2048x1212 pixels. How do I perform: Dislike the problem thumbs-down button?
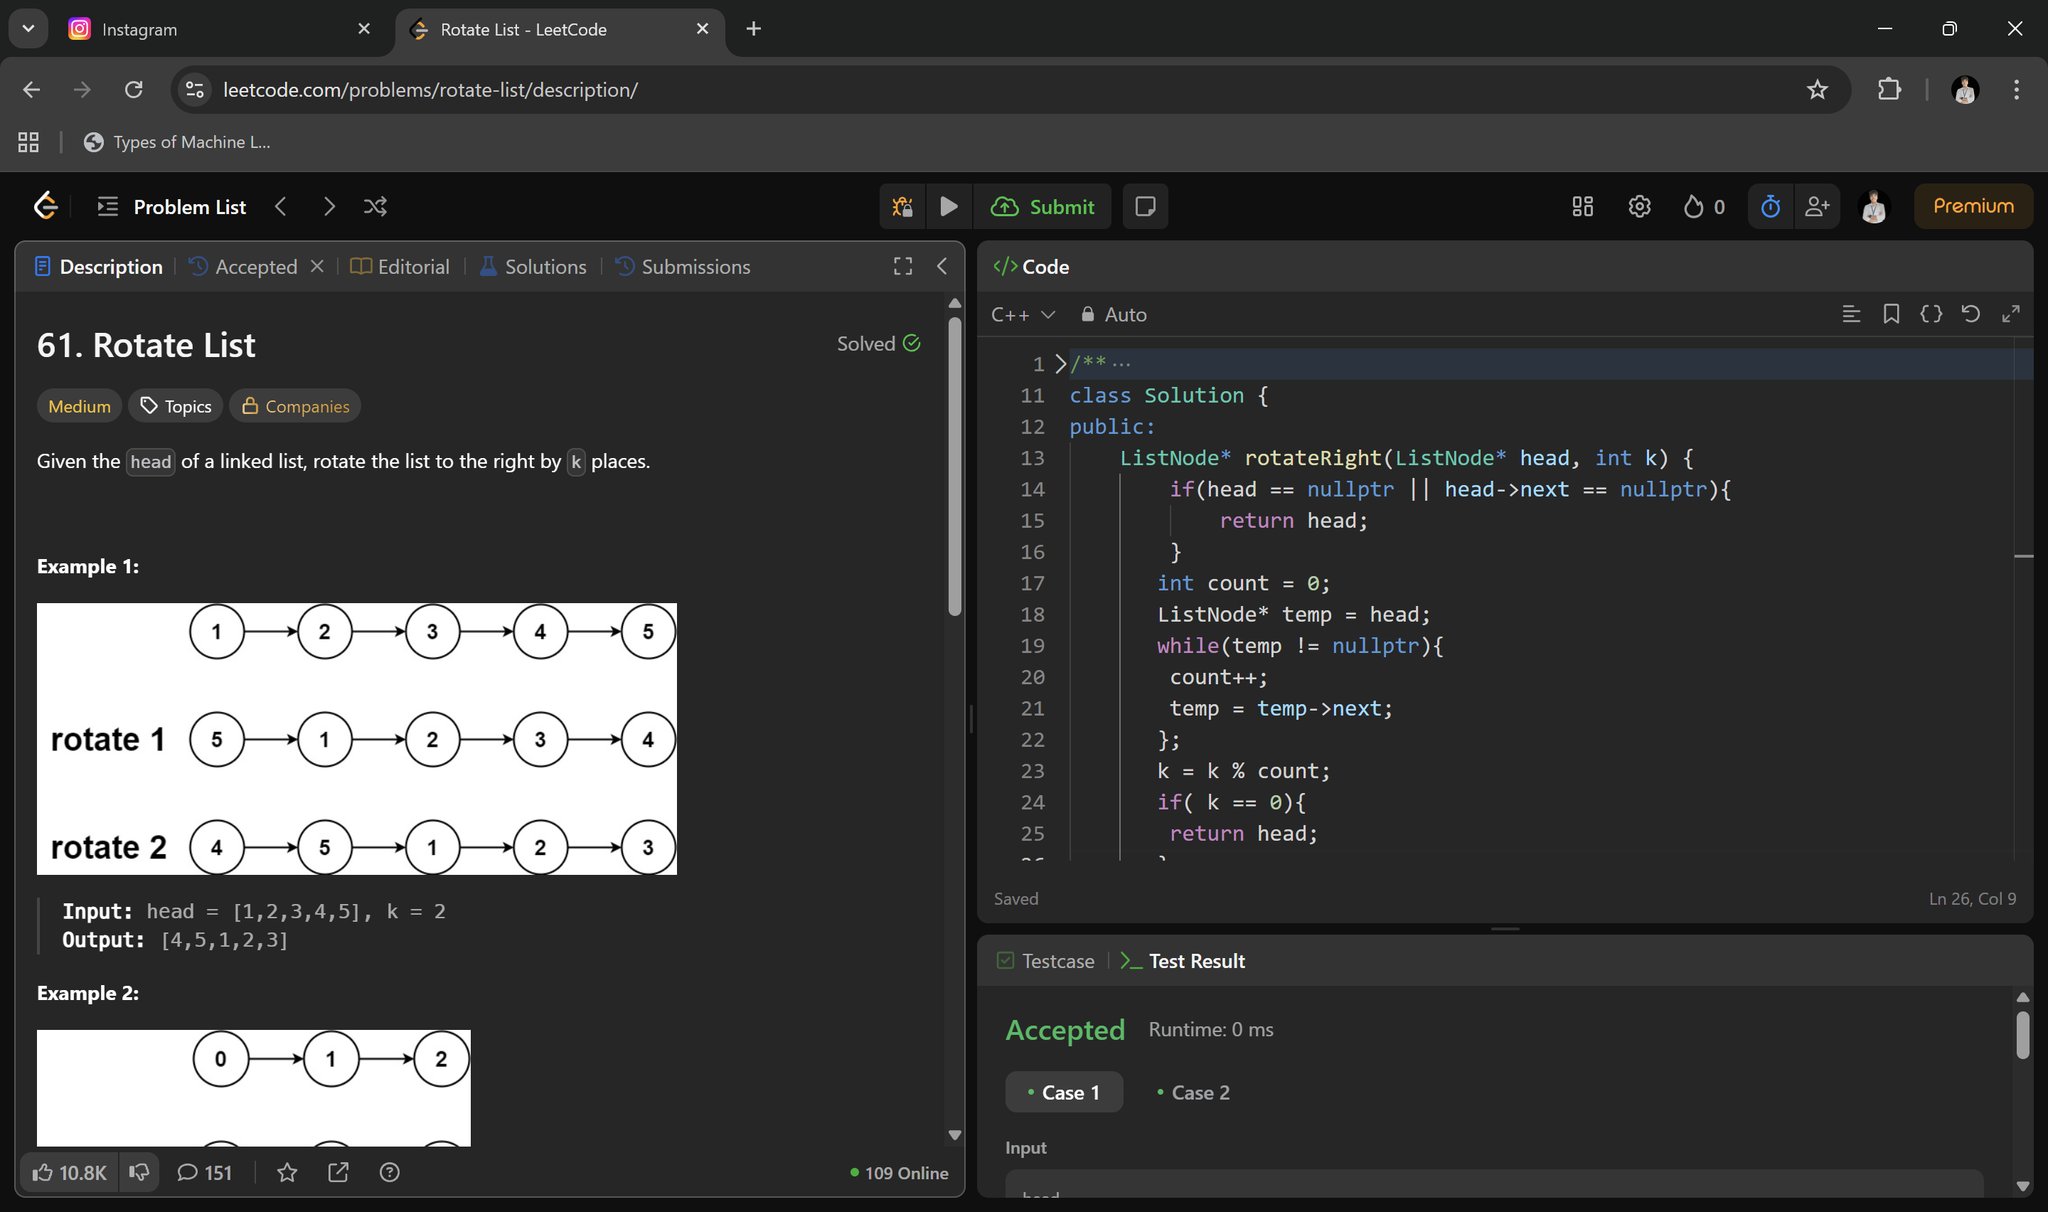pyautogui.click(x=139, y=1172)
